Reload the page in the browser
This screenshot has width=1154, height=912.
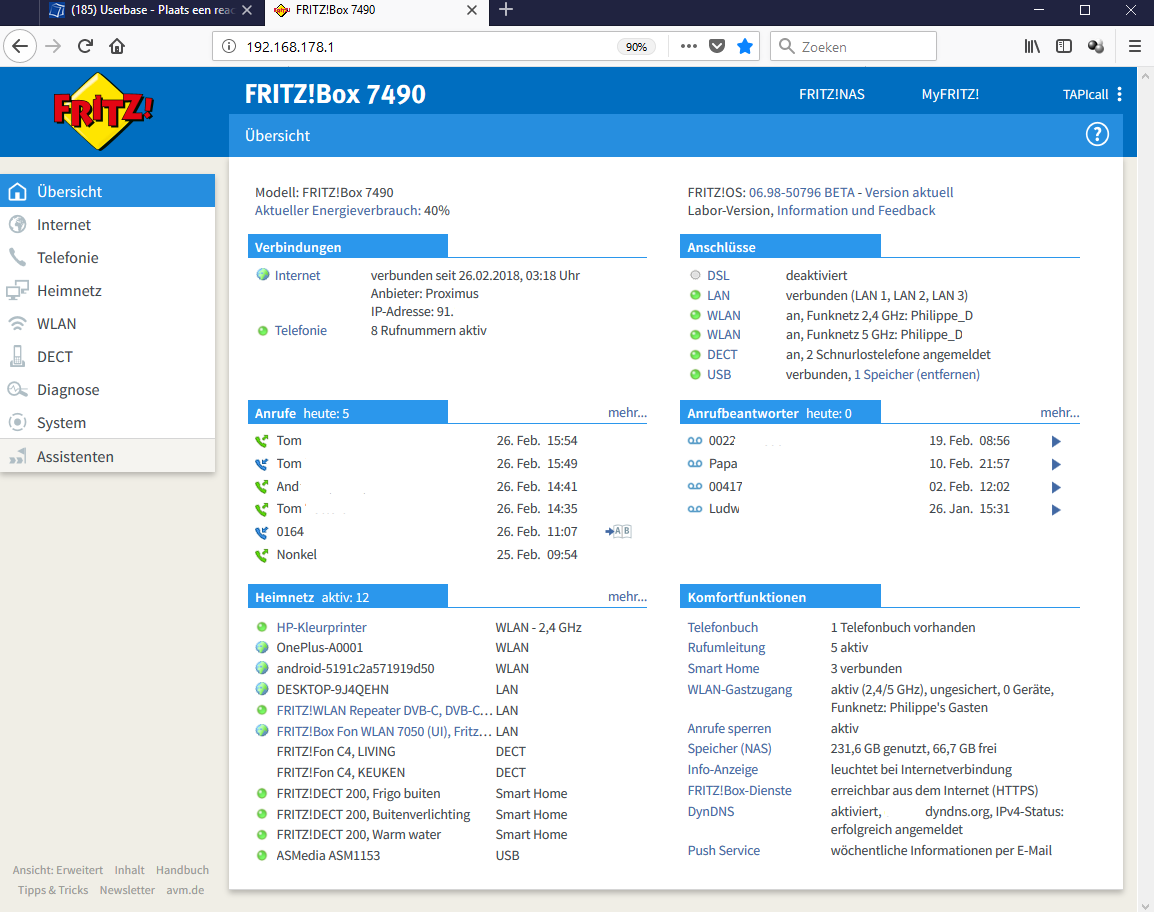(85, 46)
